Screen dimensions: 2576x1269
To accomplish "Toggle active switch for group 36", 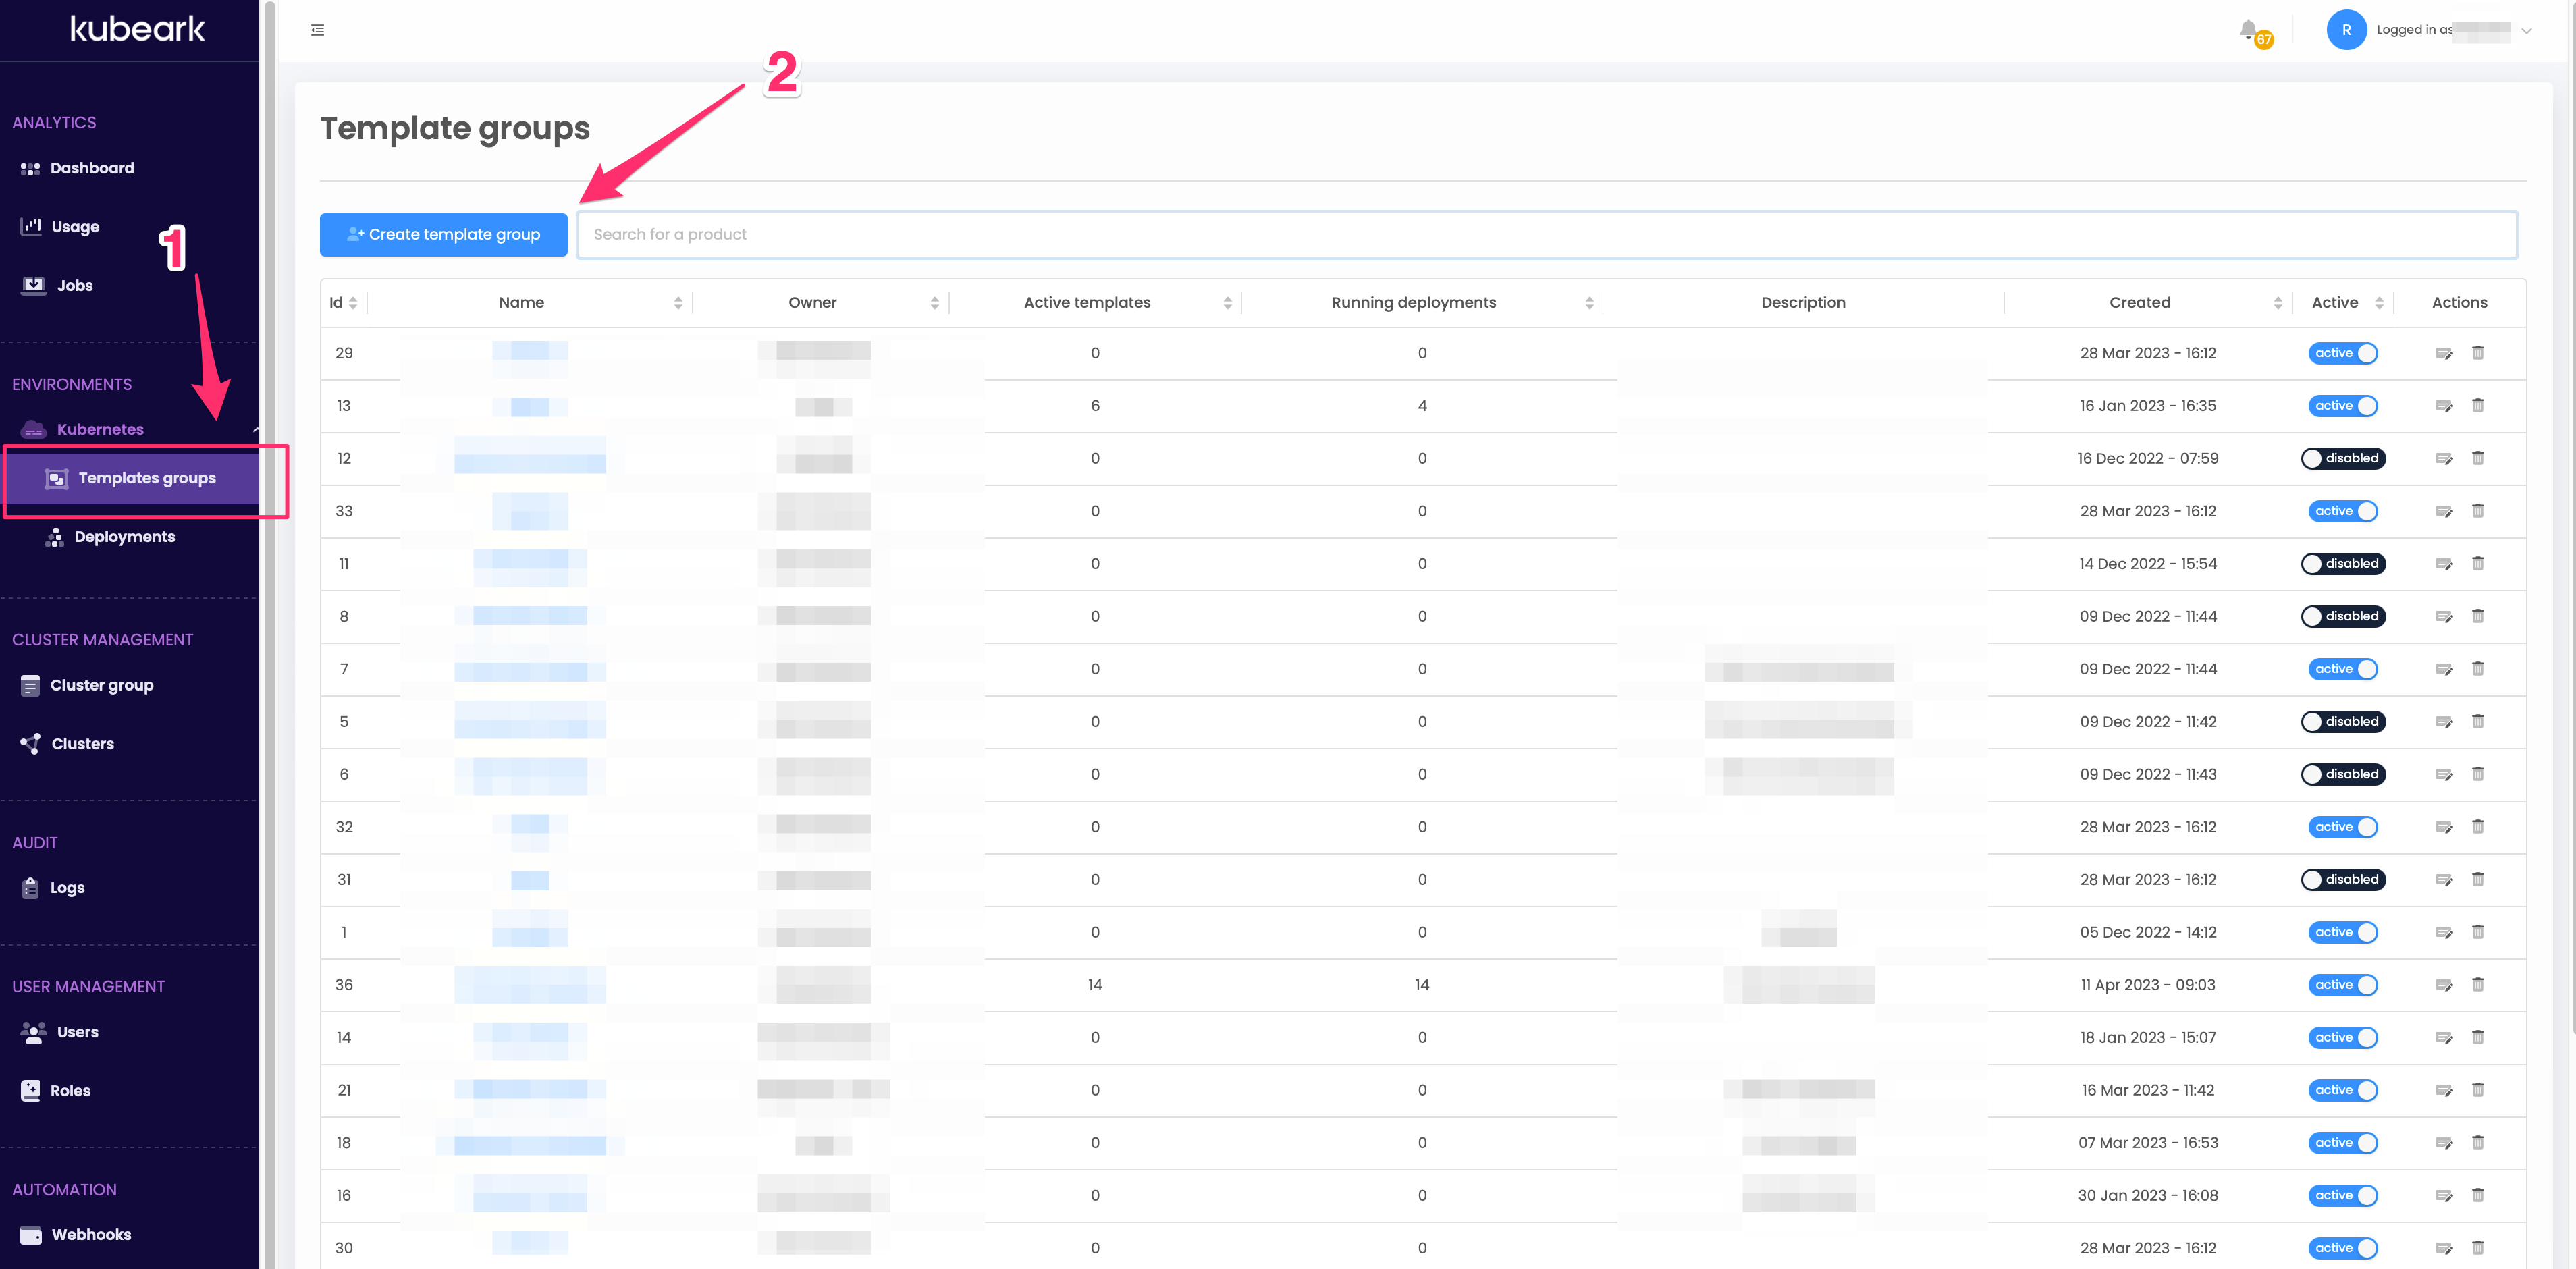I will pyautogui.click(x=2343, y=985).
